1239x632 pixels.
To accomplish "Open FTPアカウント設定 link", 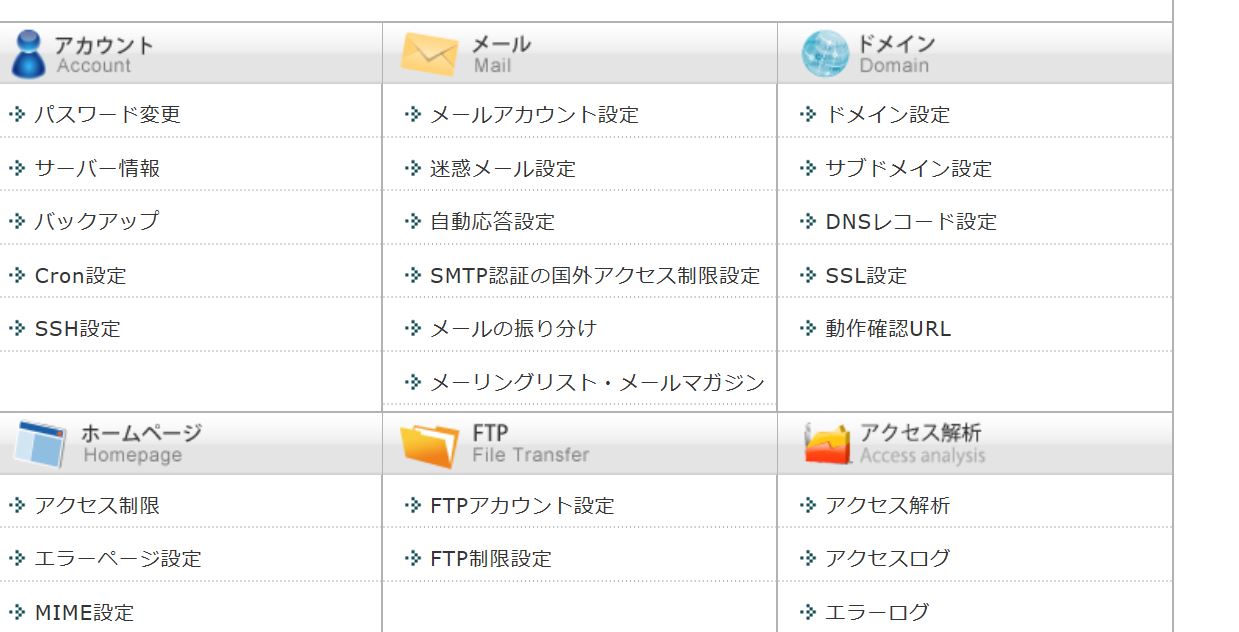I will pyautogui.click(x=522, y=505).
